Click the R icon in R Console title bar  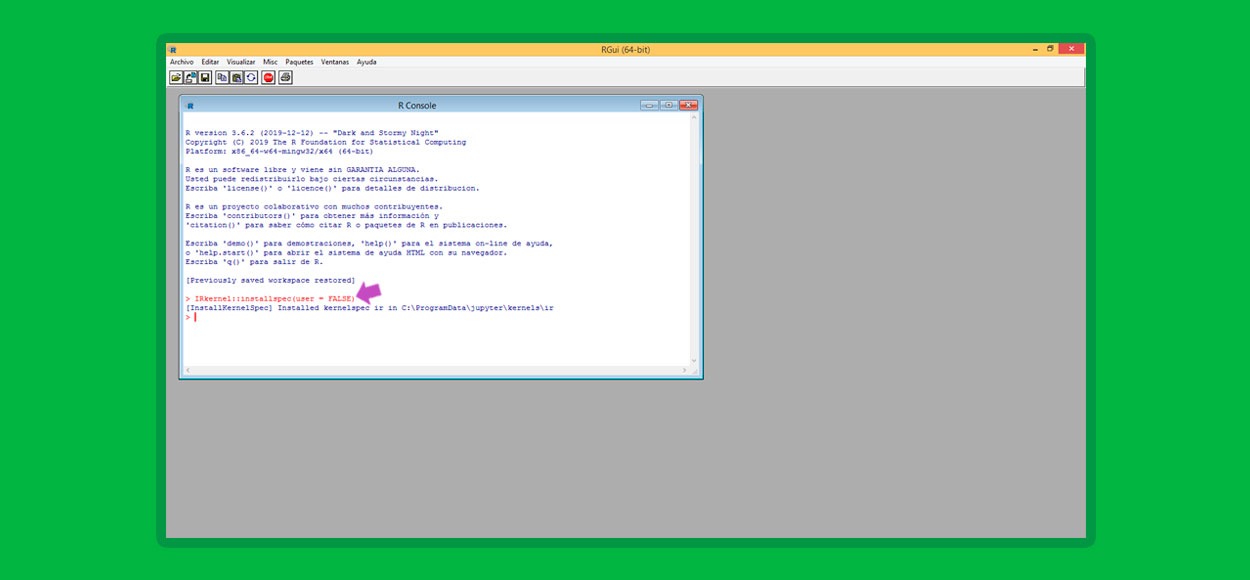(x=190, y=105)
